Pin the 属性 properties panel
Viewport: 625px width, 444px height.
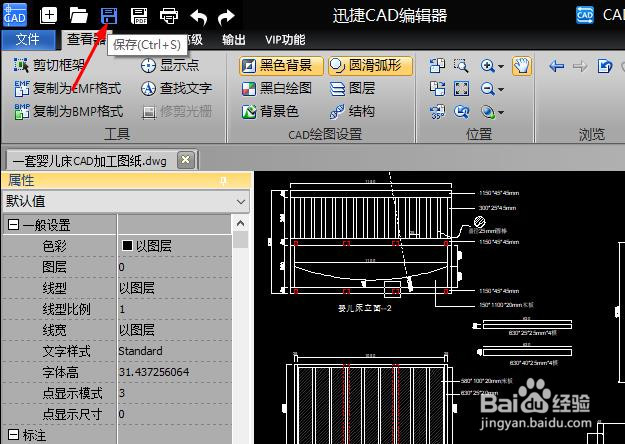point(224,181)
